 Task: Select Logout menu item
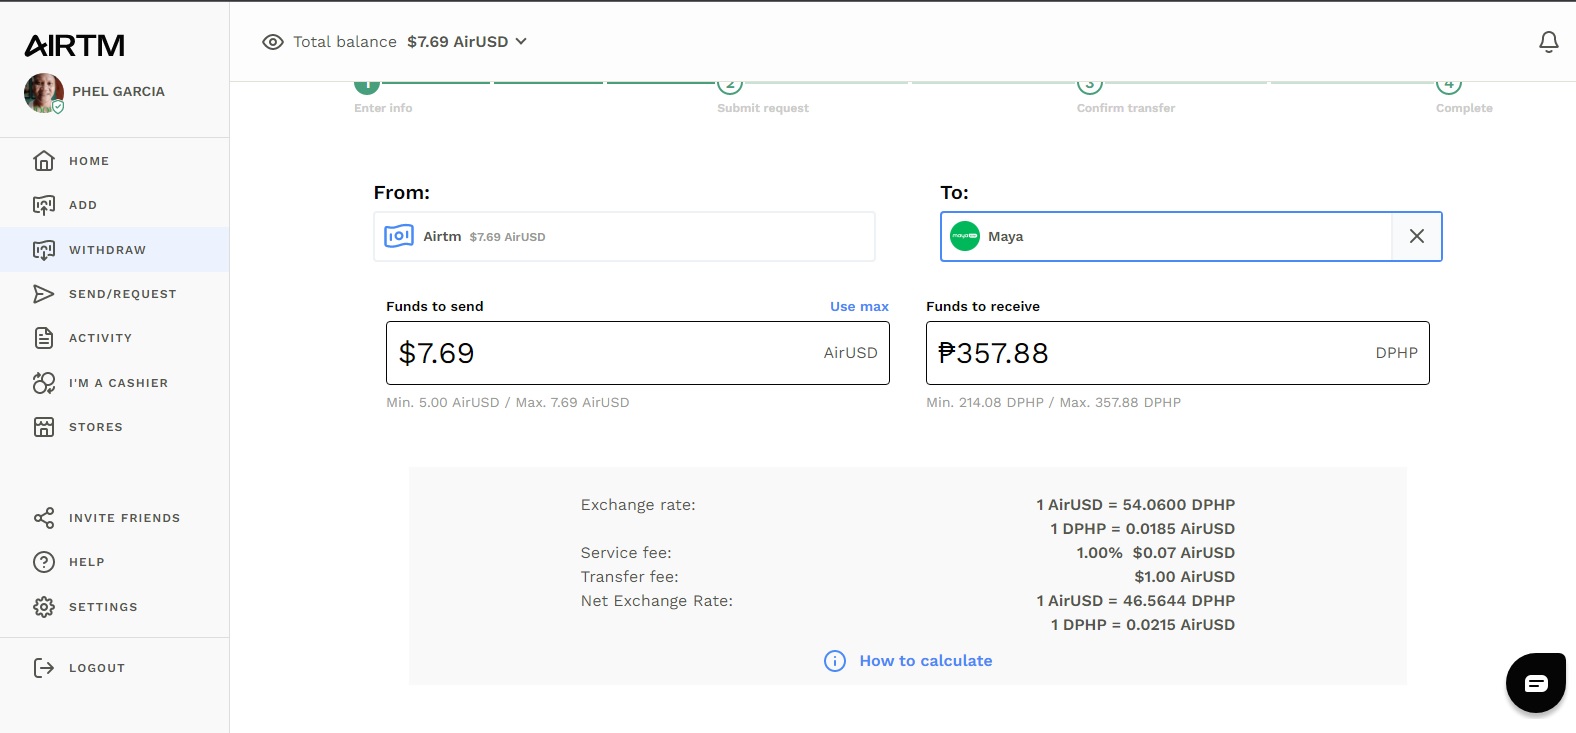114,668
